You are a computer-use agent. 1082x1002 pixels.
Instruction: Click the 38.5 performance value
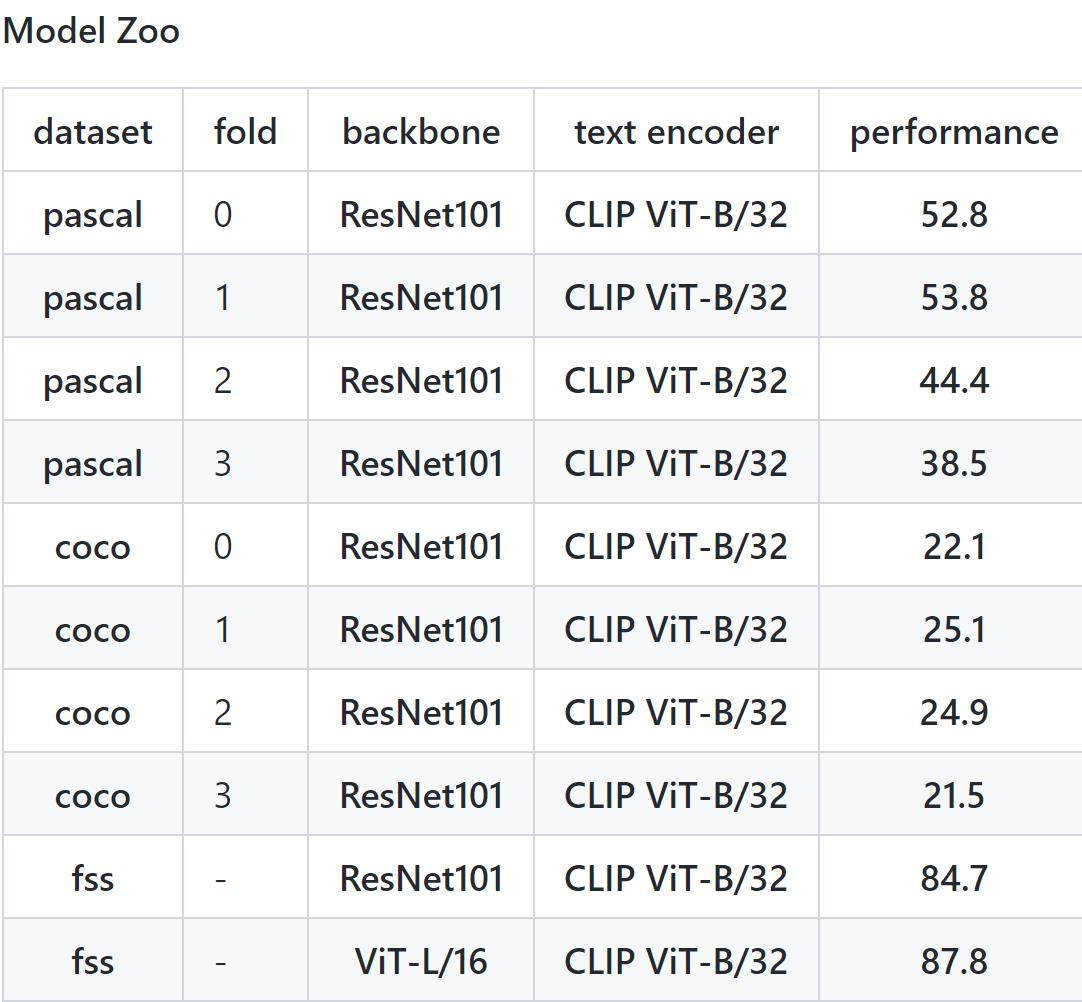tap(953, 464)
